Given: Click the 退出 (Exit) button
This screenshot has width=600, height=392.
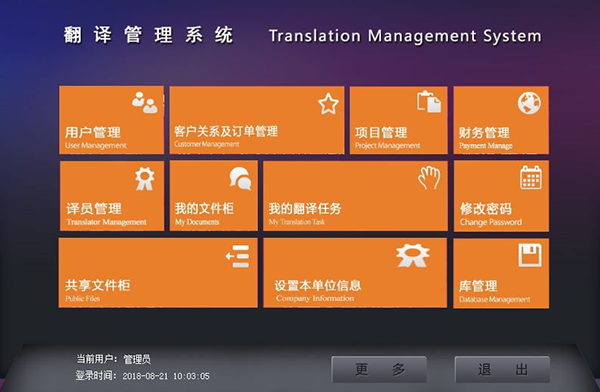Looking at the screenshot, I should [x=502, y=369].
